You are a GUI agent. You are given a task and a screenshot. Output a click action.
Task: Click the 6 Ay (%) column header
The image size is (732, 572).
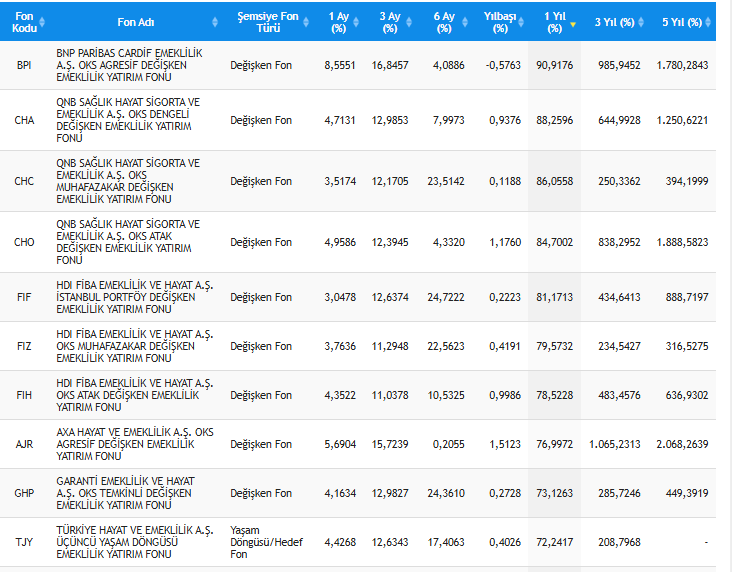(447, 22)
